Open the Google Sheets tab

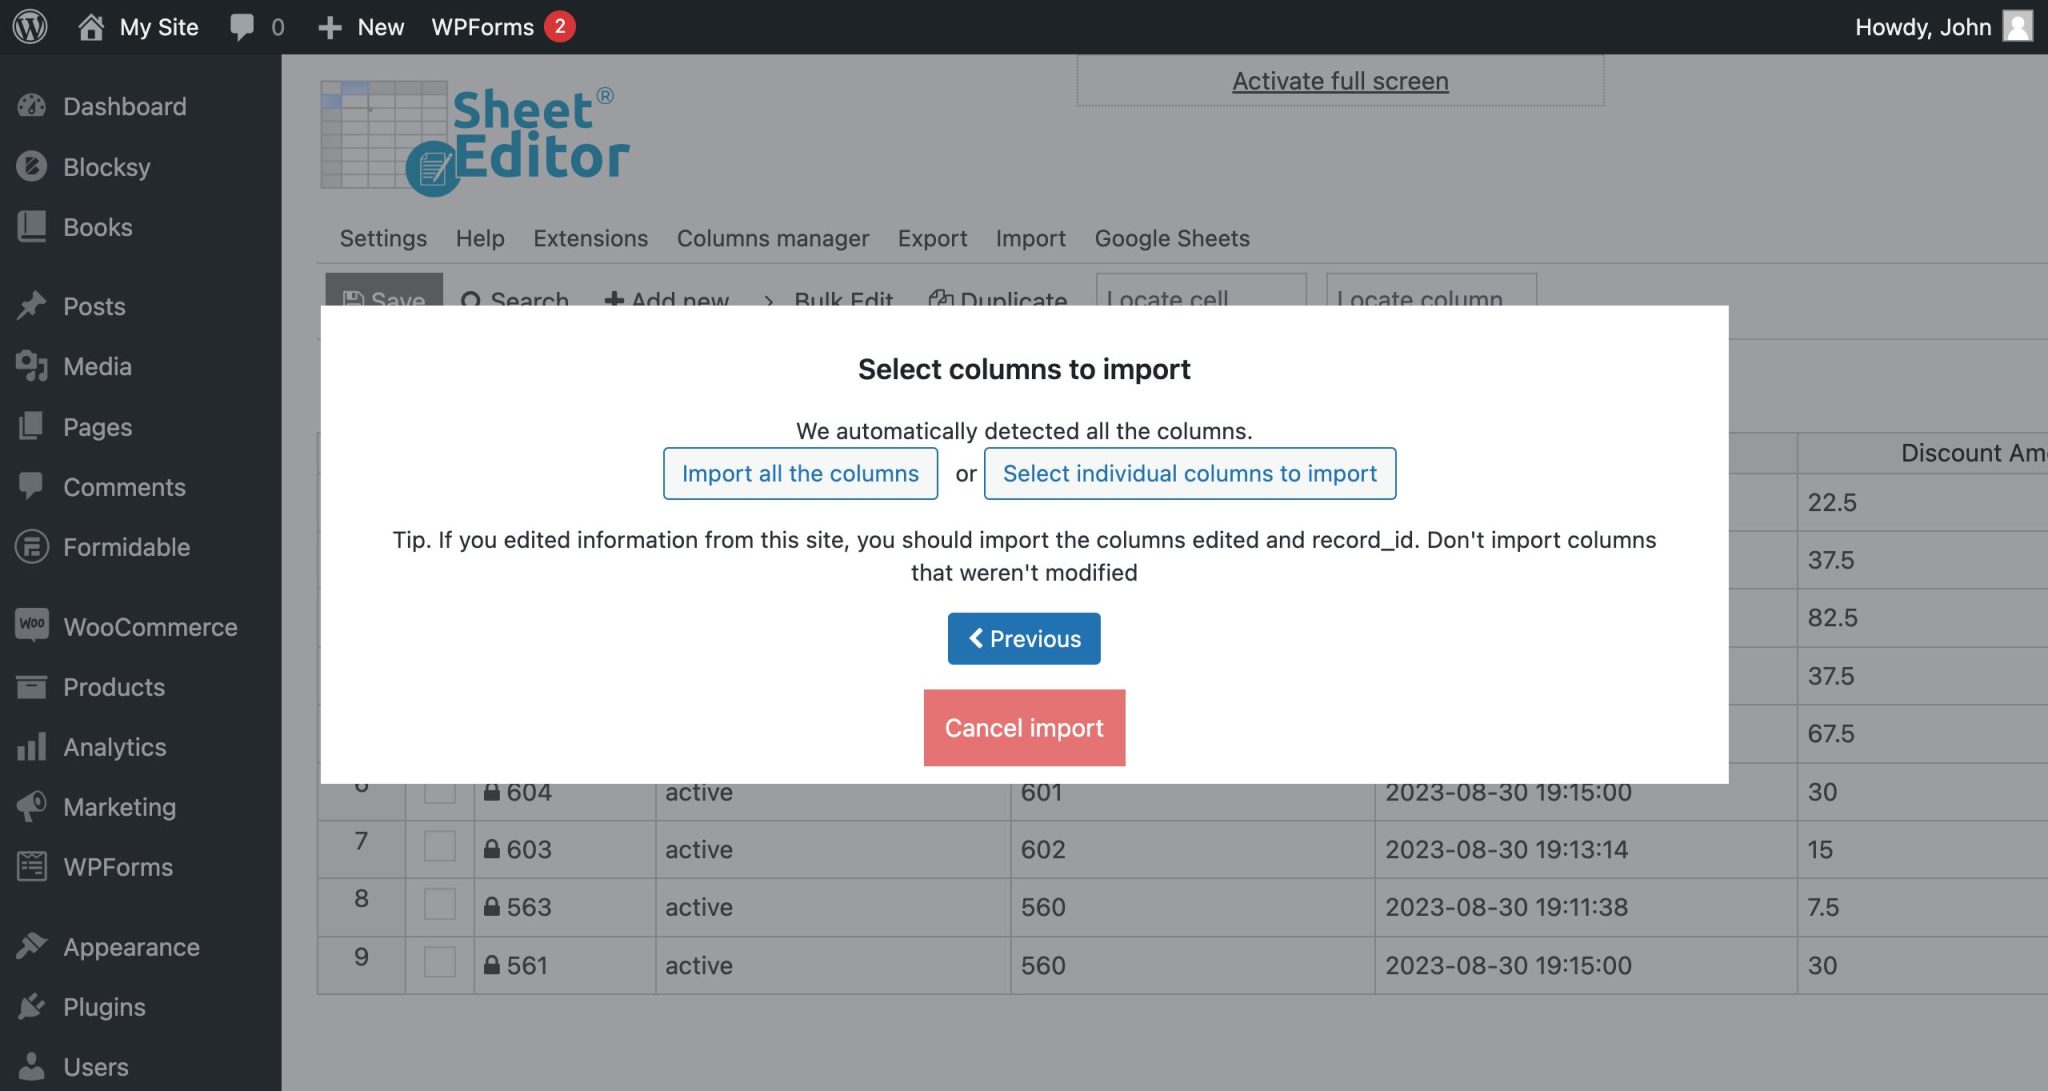click(x=1172, y=238)
